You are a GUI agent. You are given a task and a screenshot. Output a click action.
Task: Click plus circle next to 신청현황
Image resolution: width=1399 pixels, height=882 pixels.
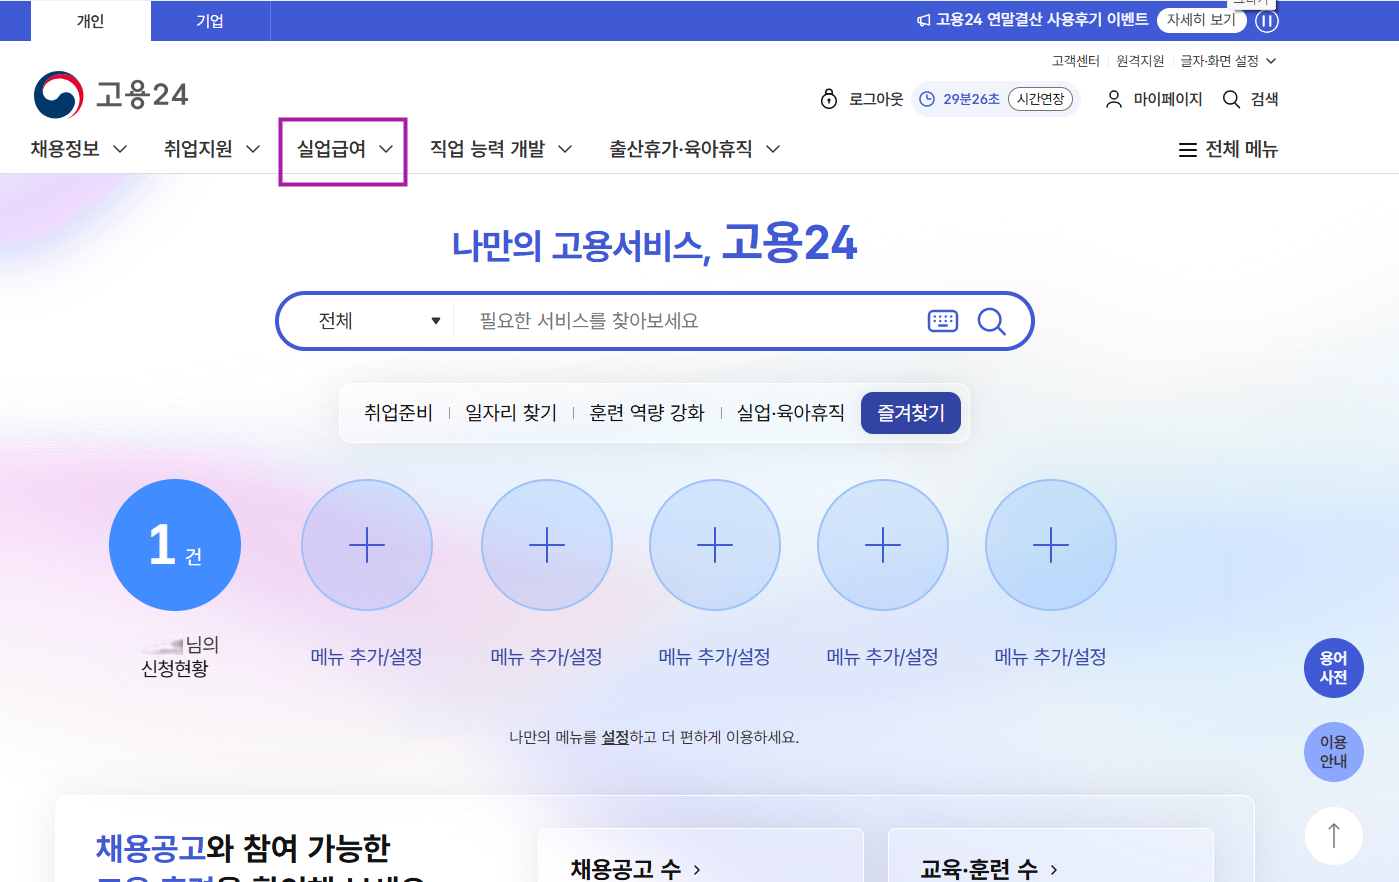[x=367, y=545]
